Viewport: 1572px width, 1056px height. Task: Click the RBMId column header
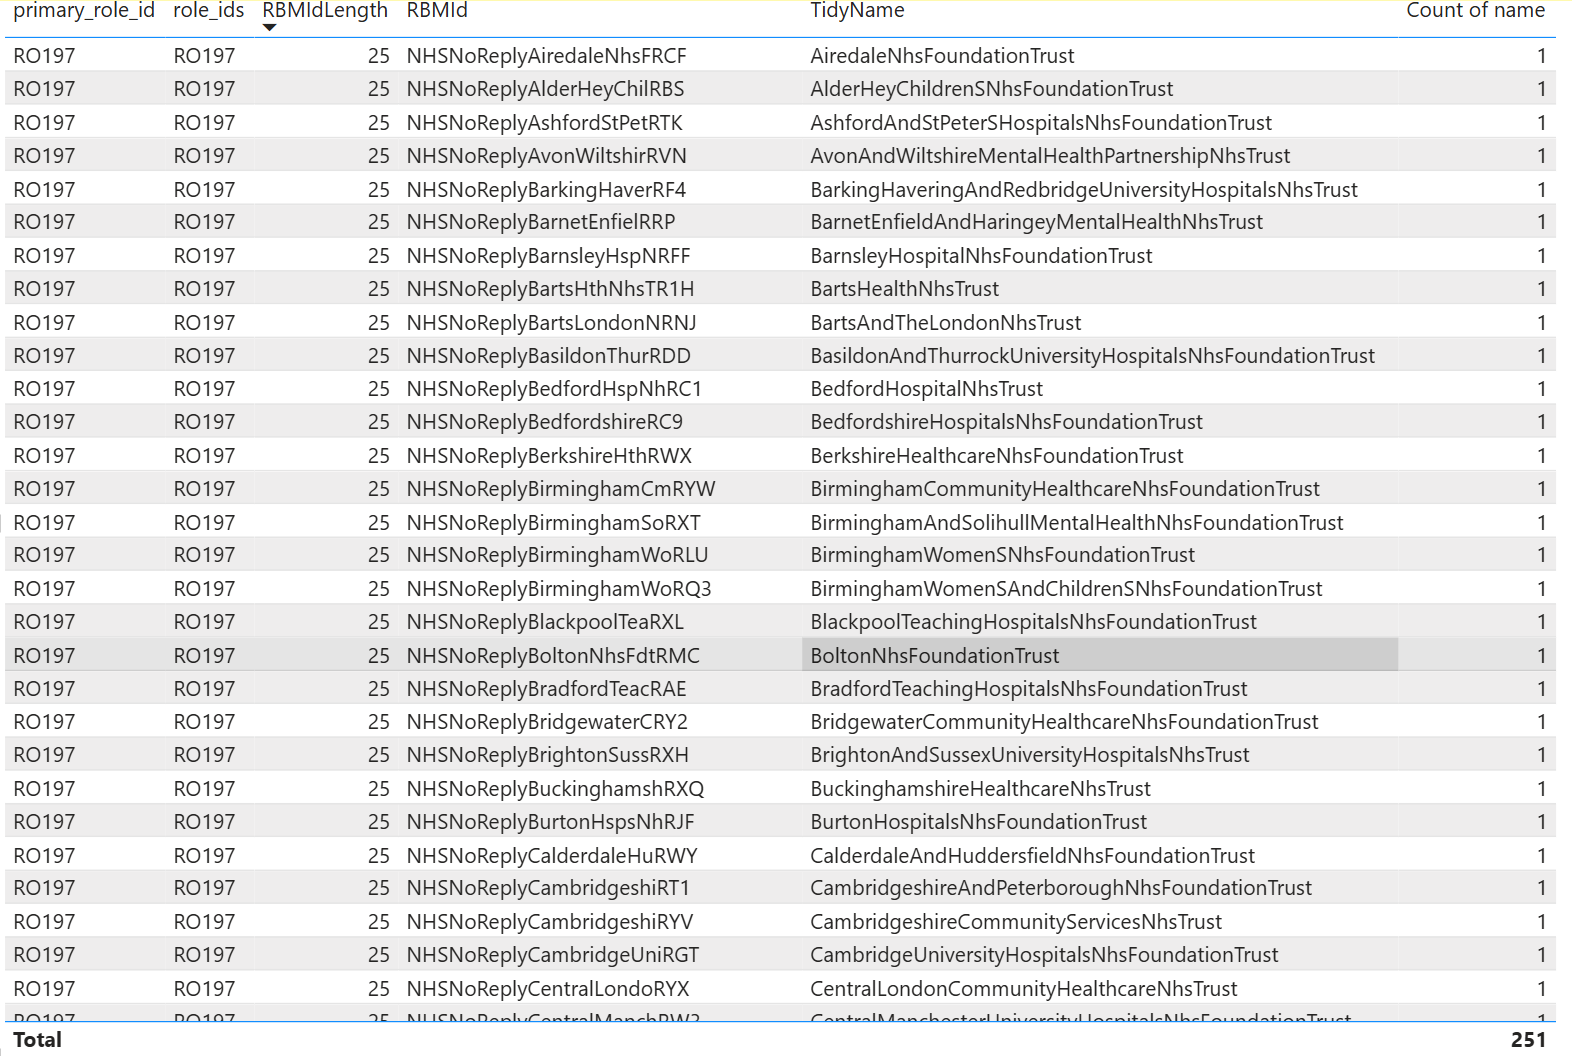437,10
